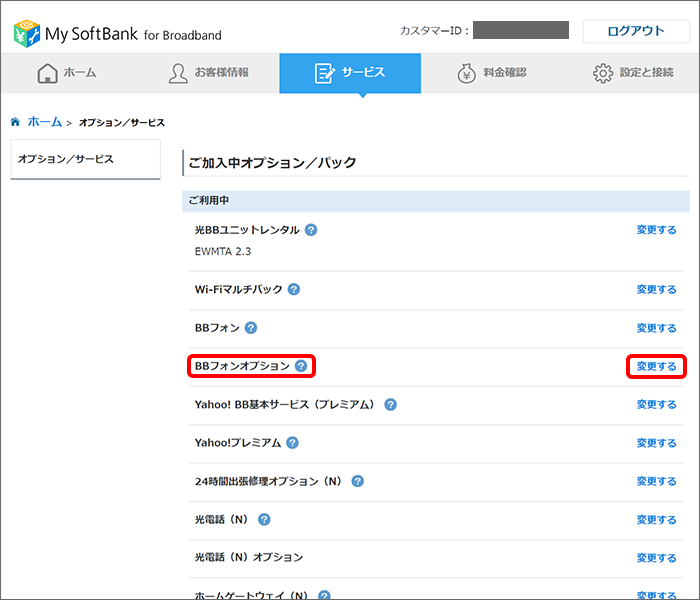Click the 光電話（N）オプション label

tap(249, 557)
